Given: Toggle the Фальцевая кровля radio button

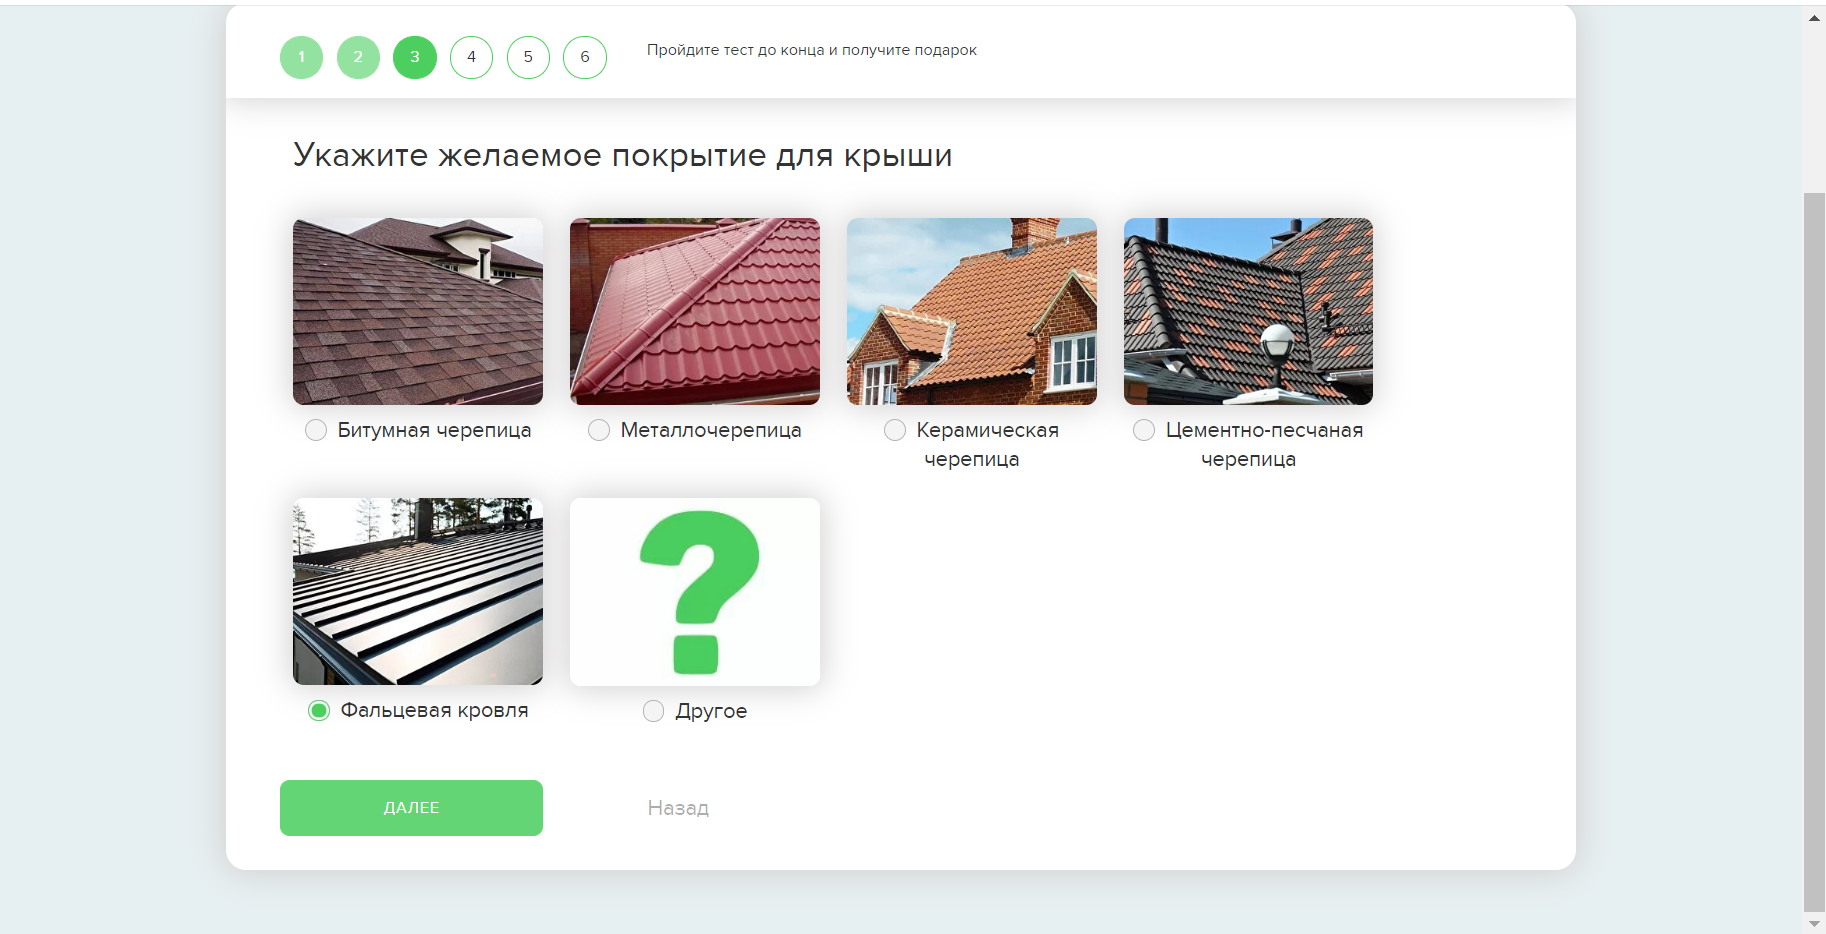Looking at the screenshot, I should click(x=319, y=710).
